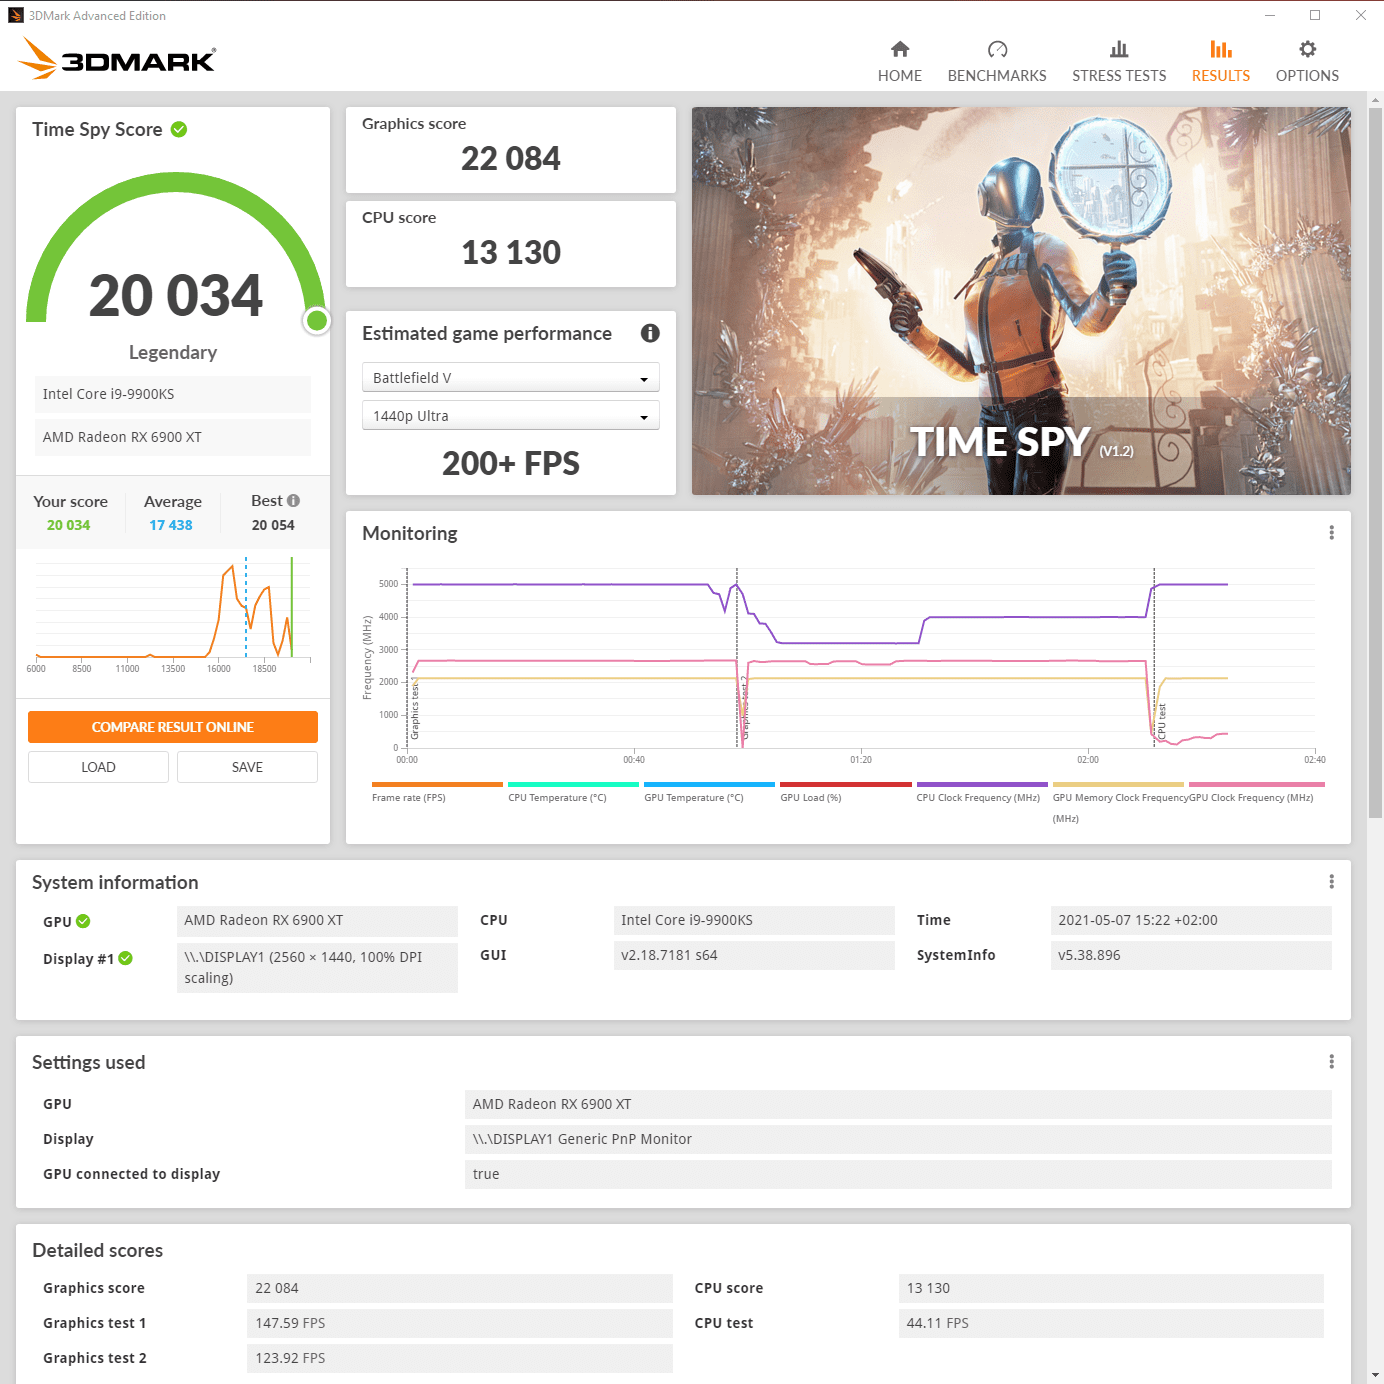This screenshot has height=1384, width=1384.
Task: Open the 1440p Ultra resolution dropdown
Action: tap(510, 415)
